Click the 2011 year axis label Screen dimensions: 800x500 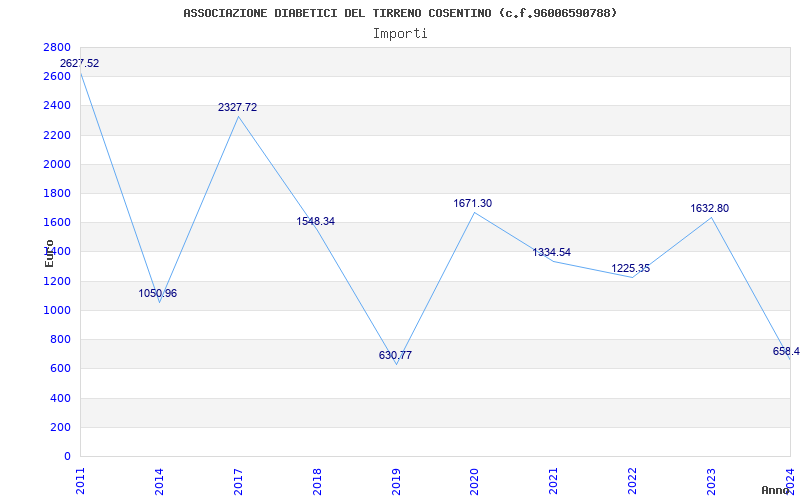[80, 481]
